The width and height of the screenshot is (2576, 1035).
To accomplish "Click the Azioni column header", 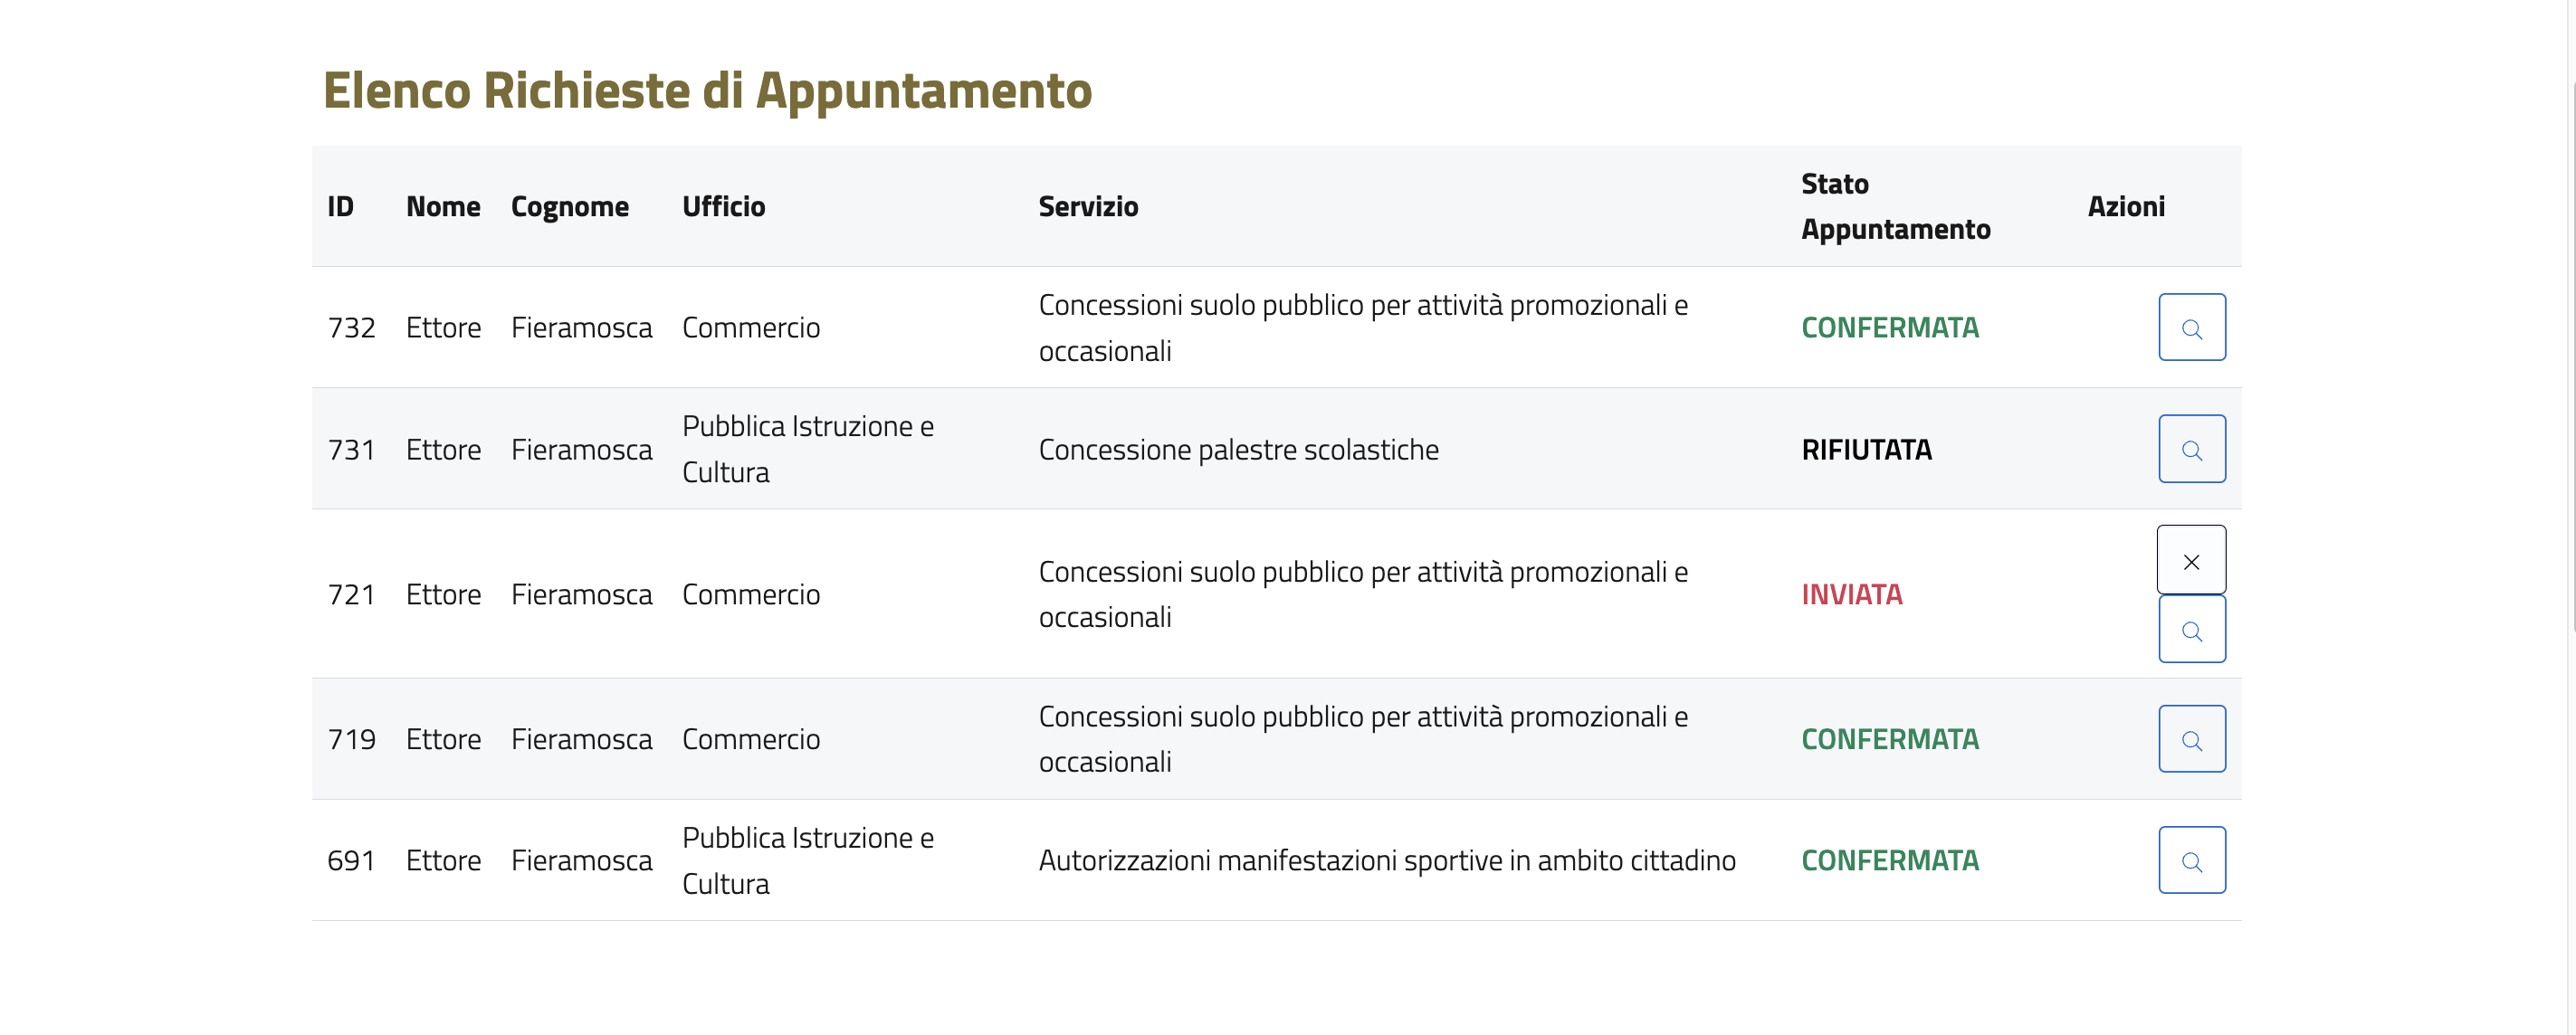I will [2126, 207].
